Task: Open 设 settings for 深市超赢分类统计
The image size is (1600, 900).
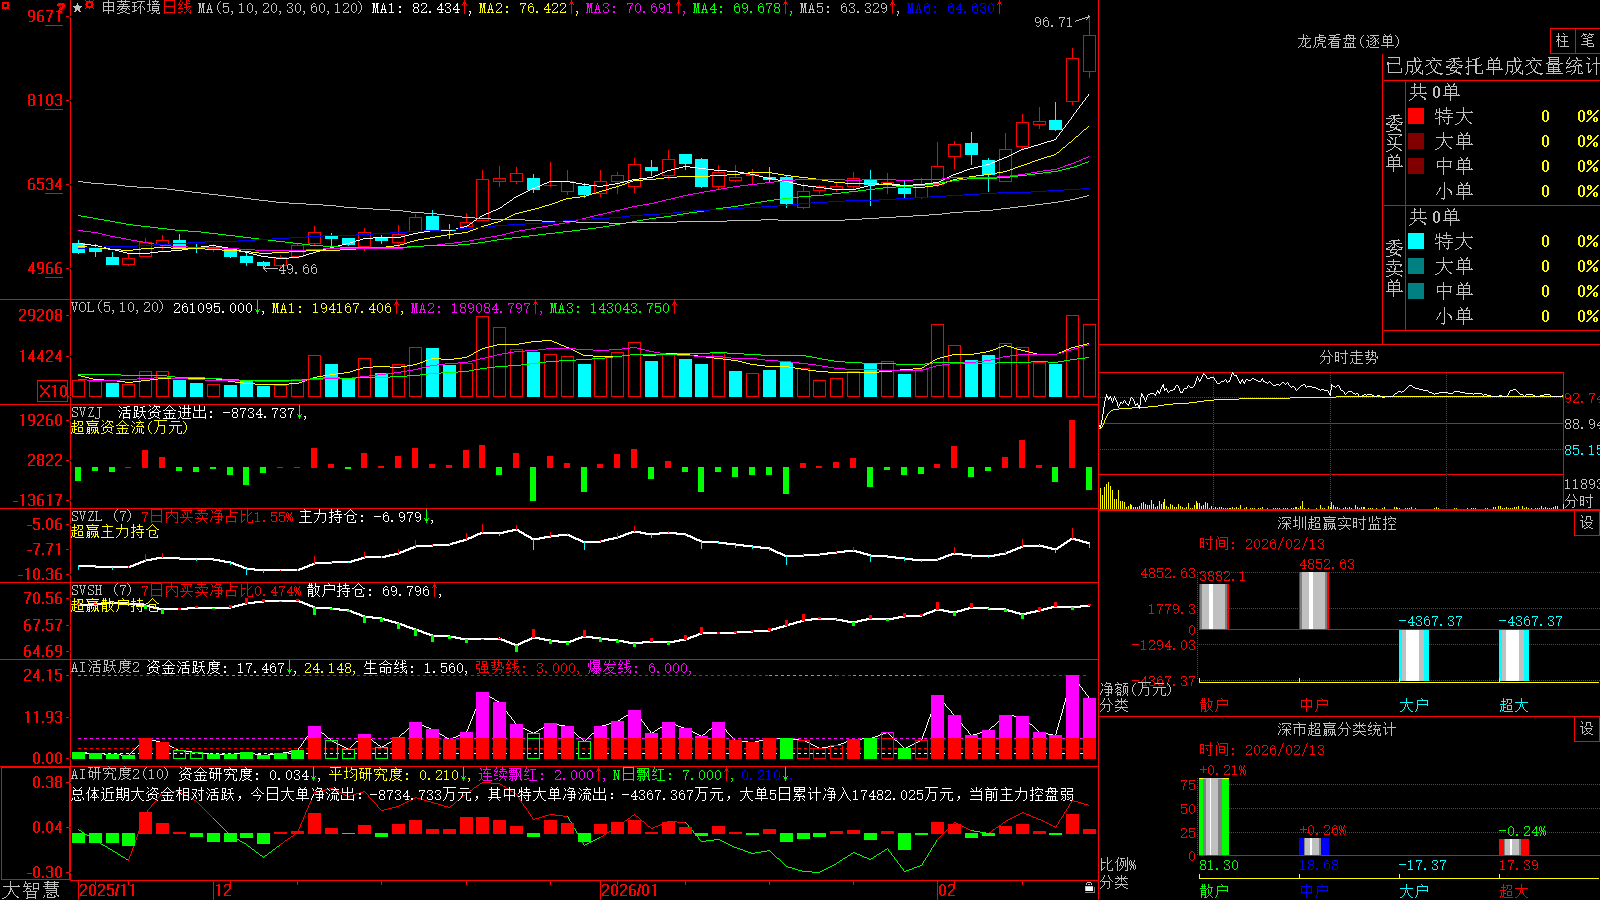Action: (x=1587, y=729)
